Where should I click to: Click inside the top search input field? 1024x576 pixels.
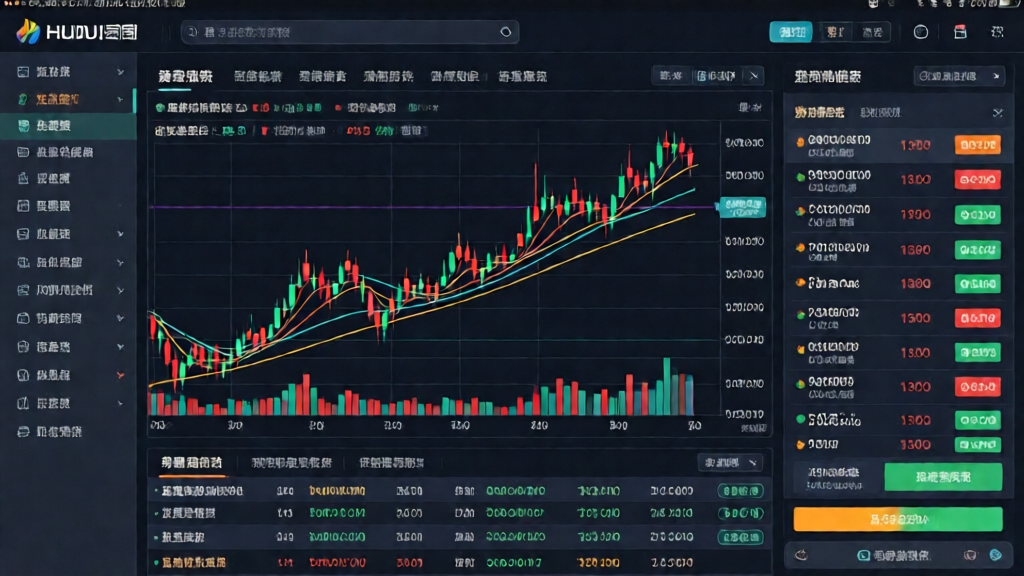[x=350, y=32]
